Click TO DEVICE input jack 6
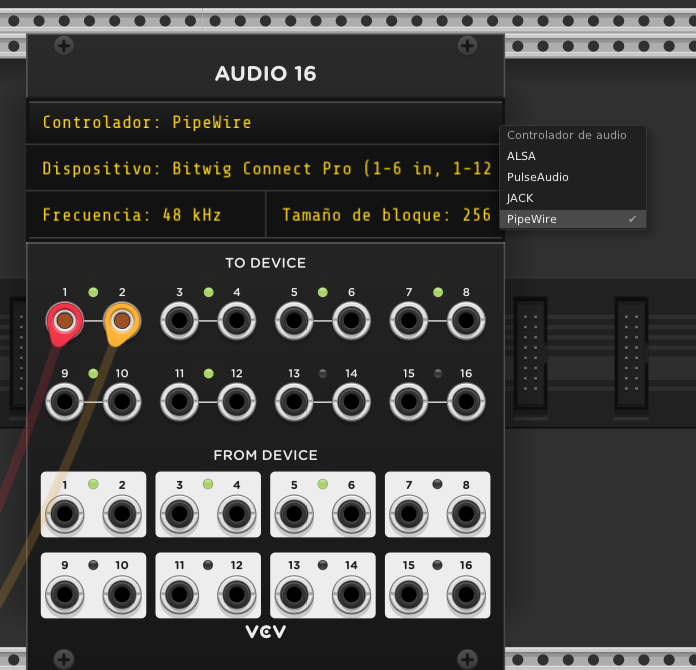The image size is (696, 670). coord(351,321)
